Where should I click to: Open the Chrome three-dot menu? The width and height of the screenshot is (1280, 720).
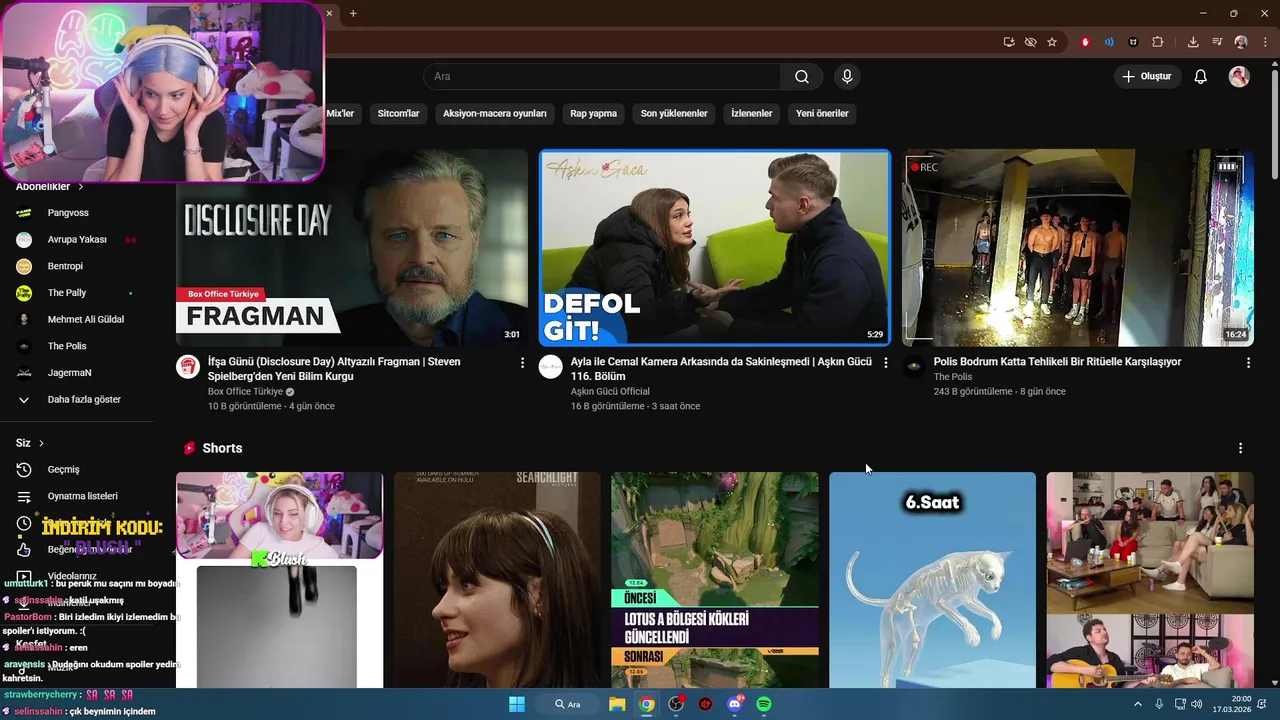tap(1264, 42)
